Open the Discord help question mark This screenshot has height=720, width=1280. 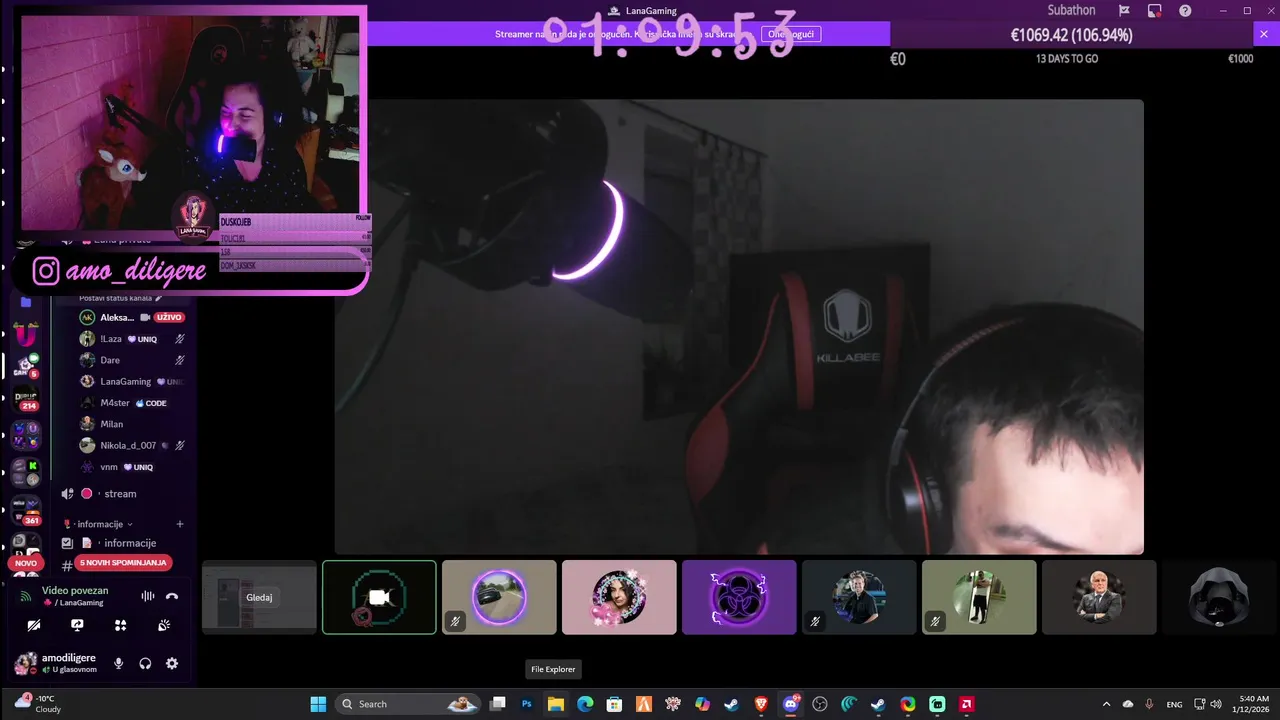click(x=1185, y=10)
